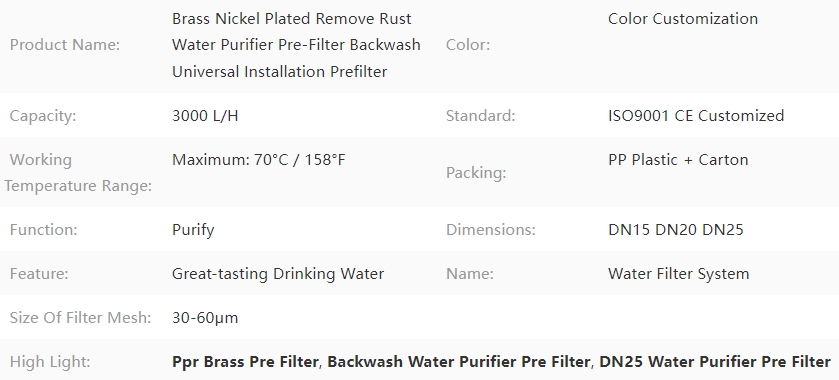Image resolution: width=839 pixels, height=380 pixels.
Task: Click the Maximum: 70°C / 158°F value
Action: pos(258,160)
